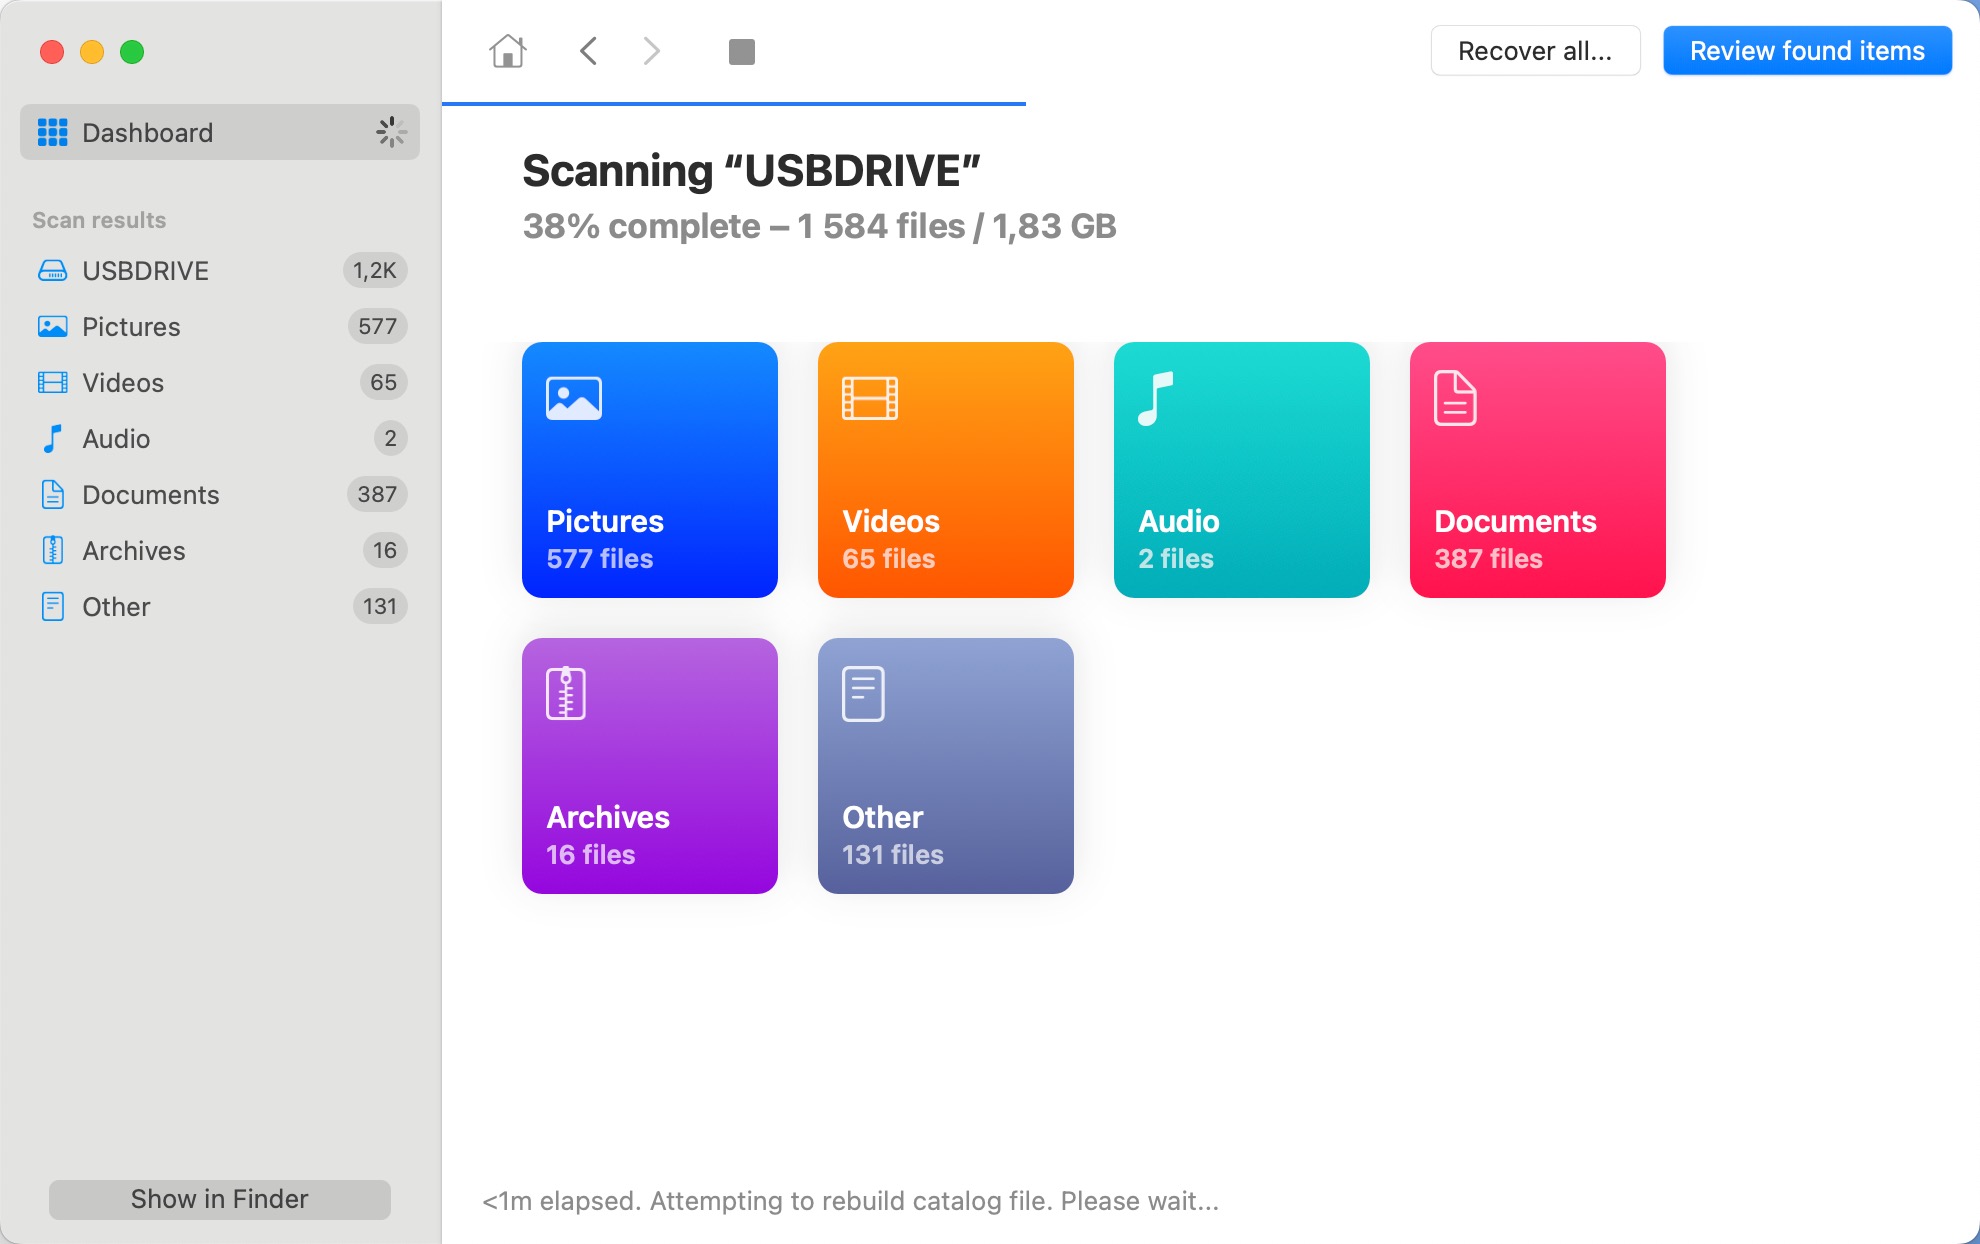Open Recover all... dialog
This screenshot has width=1980, height=1244.
coord(1535,51)
